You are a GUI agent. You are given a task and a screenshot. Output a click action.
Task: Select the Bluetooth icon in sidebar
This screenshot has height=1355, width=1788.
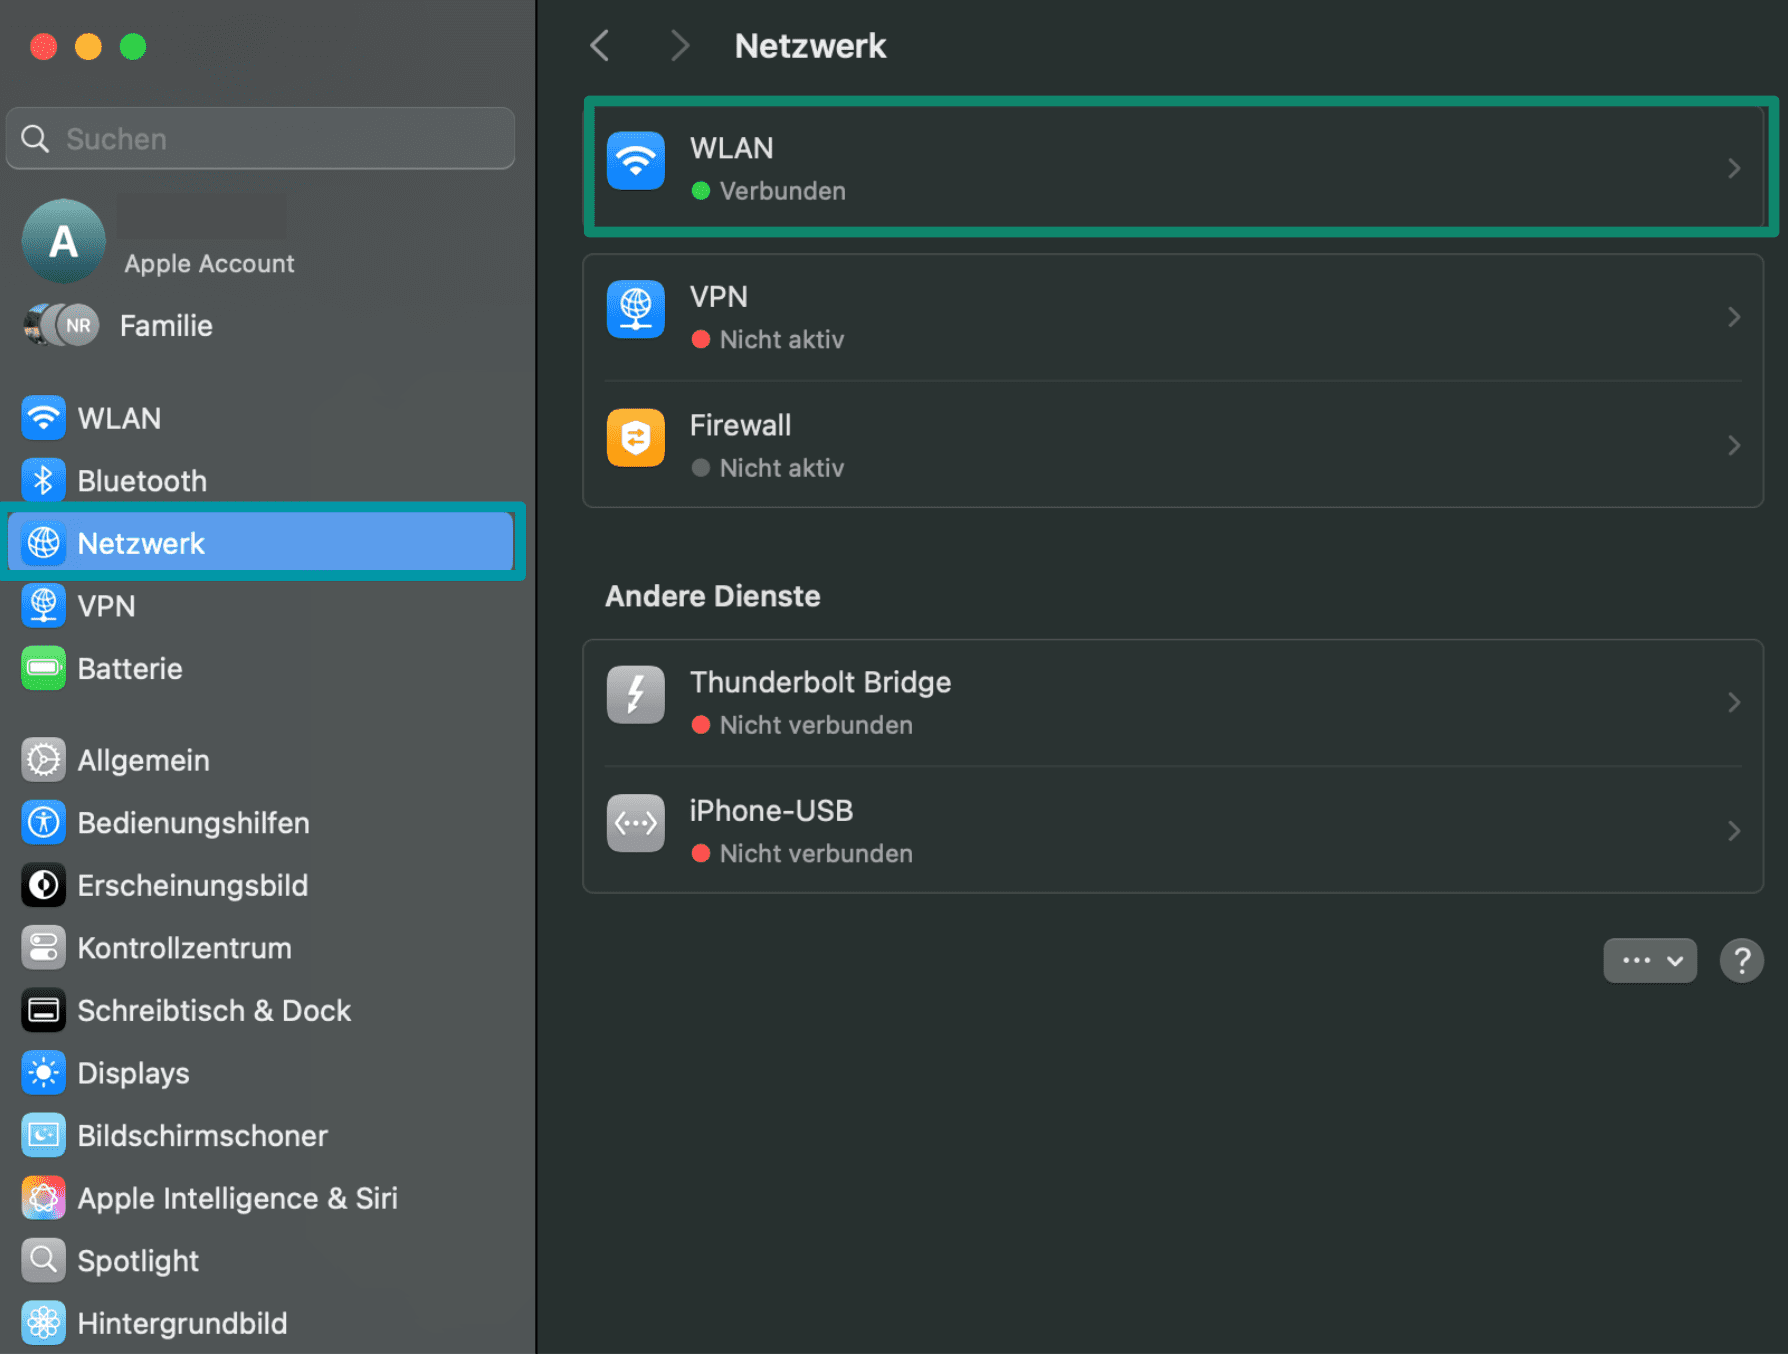(x=43, y=480)
